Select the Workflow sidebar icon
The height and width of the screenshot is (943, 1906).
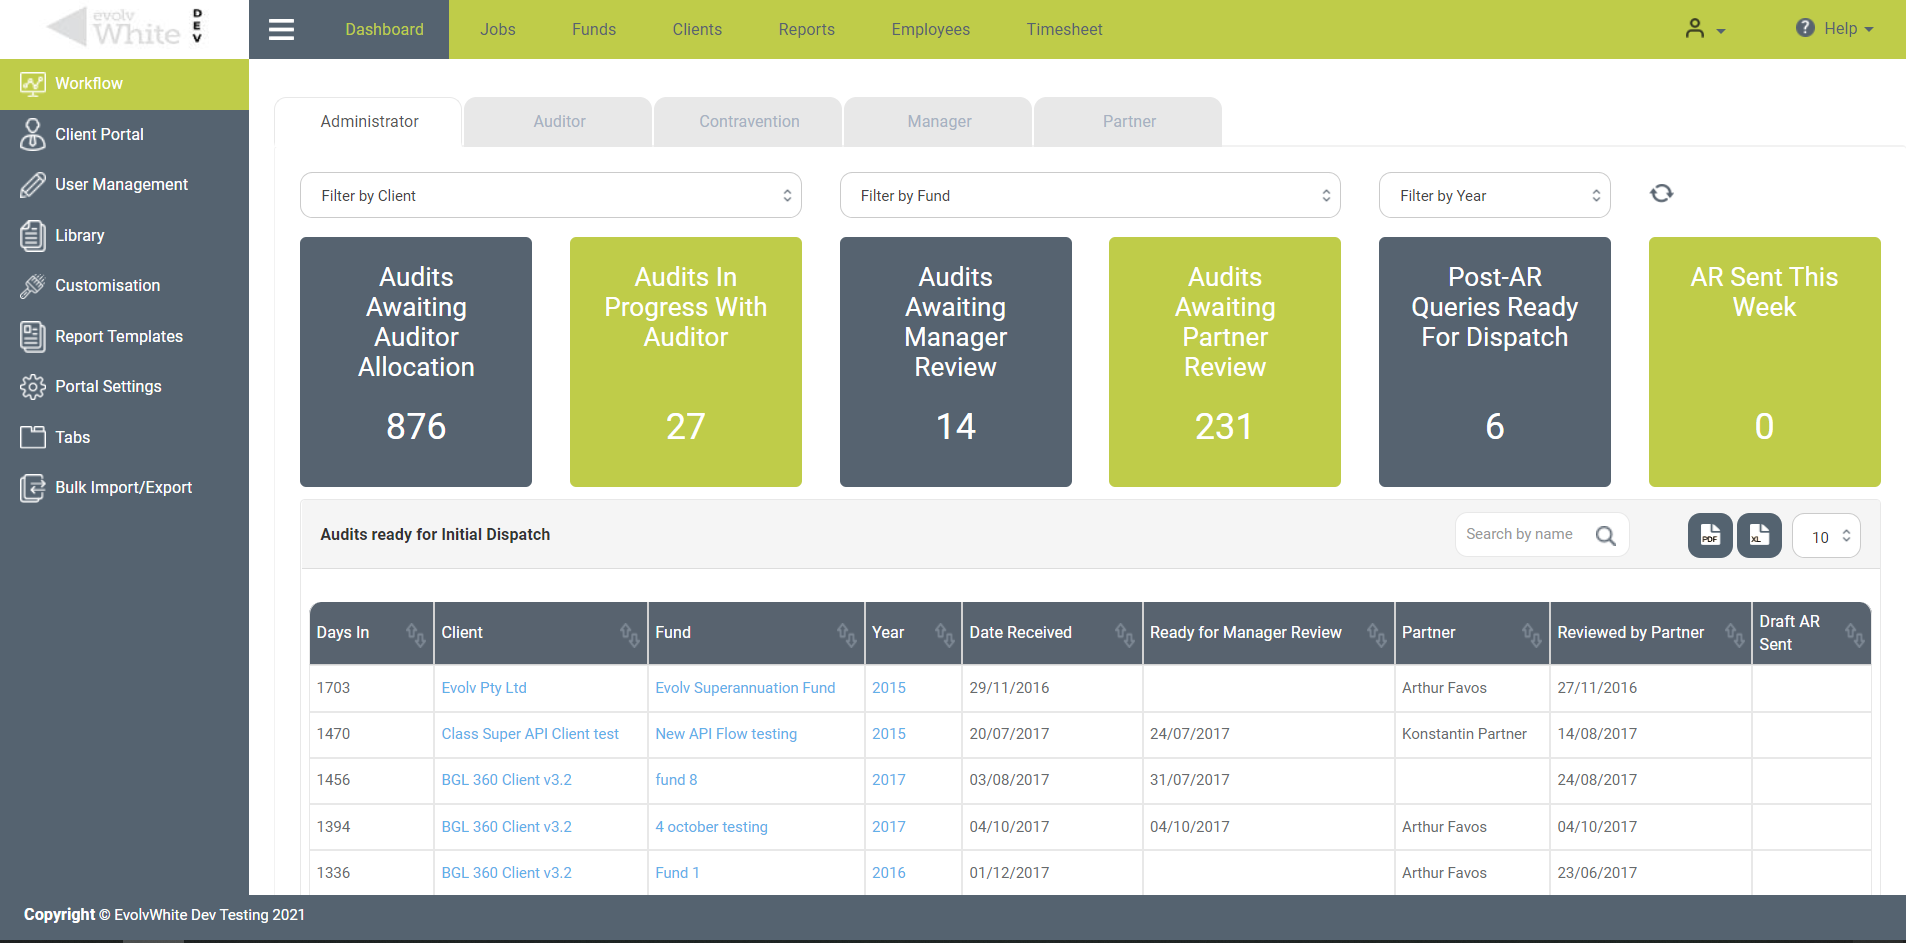[x=32, y=84]
